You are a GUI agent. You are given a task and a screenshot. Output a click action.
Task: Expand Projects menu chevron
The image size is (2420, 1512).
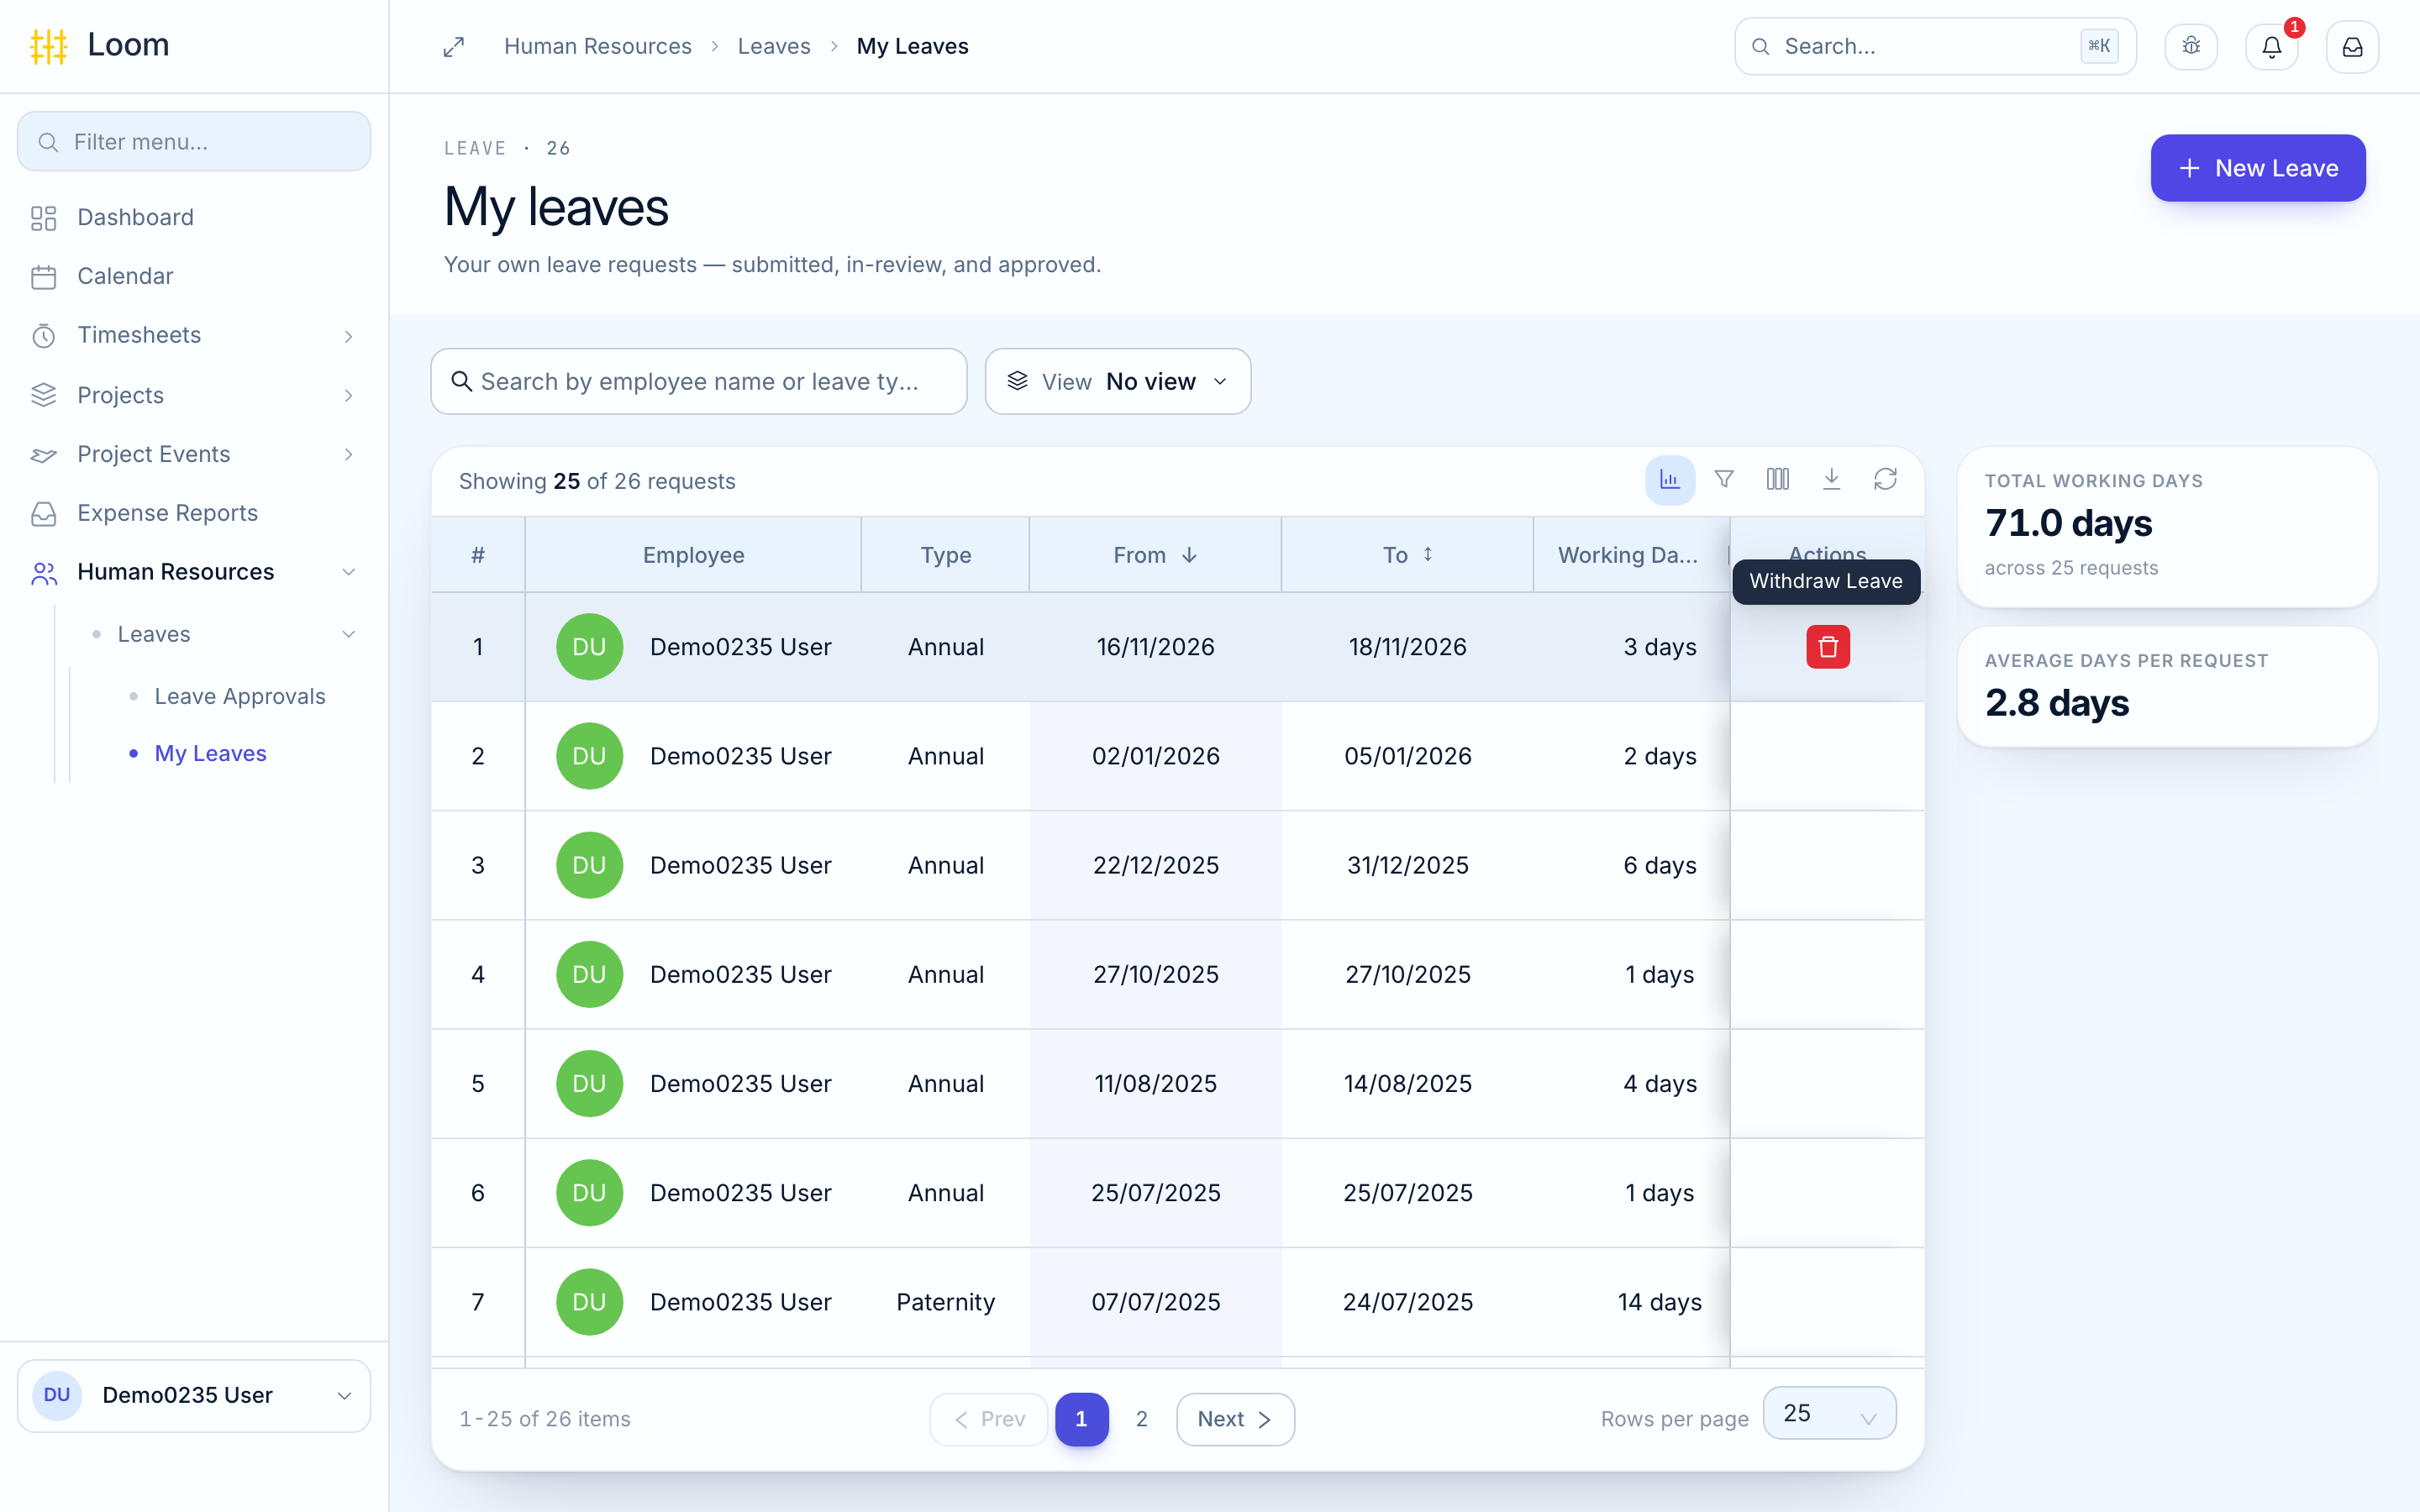pyautogui.click(x=348, y=396)
